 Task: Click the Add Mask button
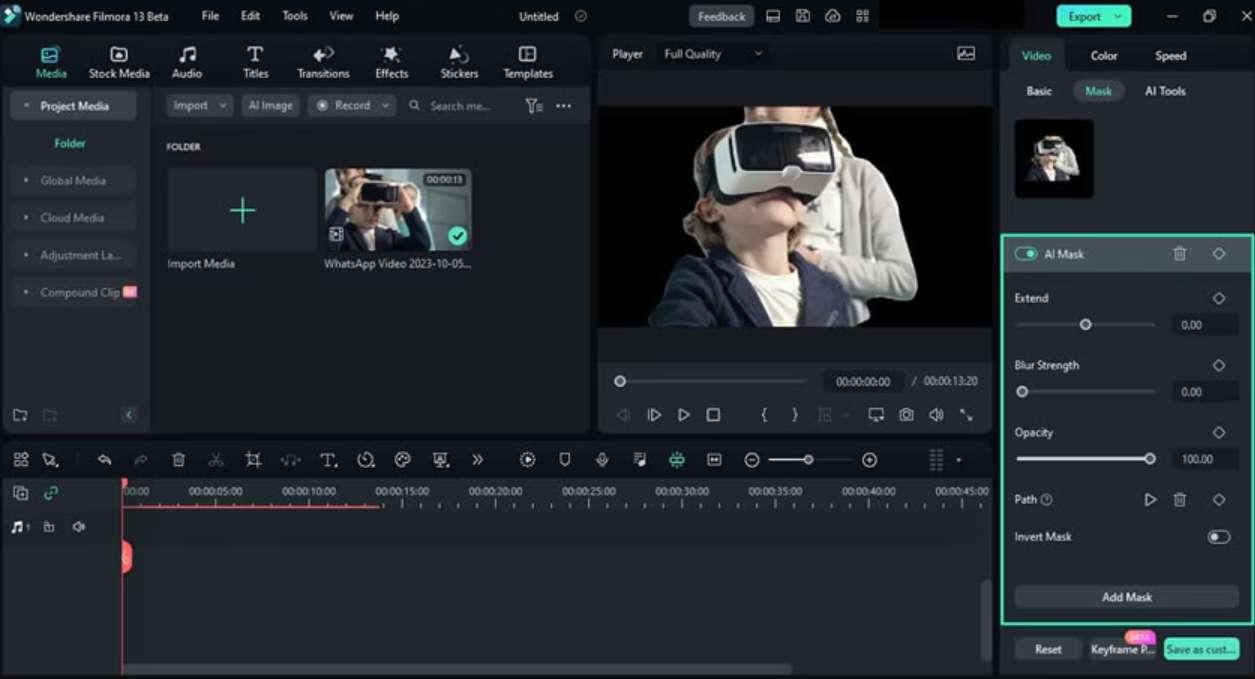click(1127, 597)
